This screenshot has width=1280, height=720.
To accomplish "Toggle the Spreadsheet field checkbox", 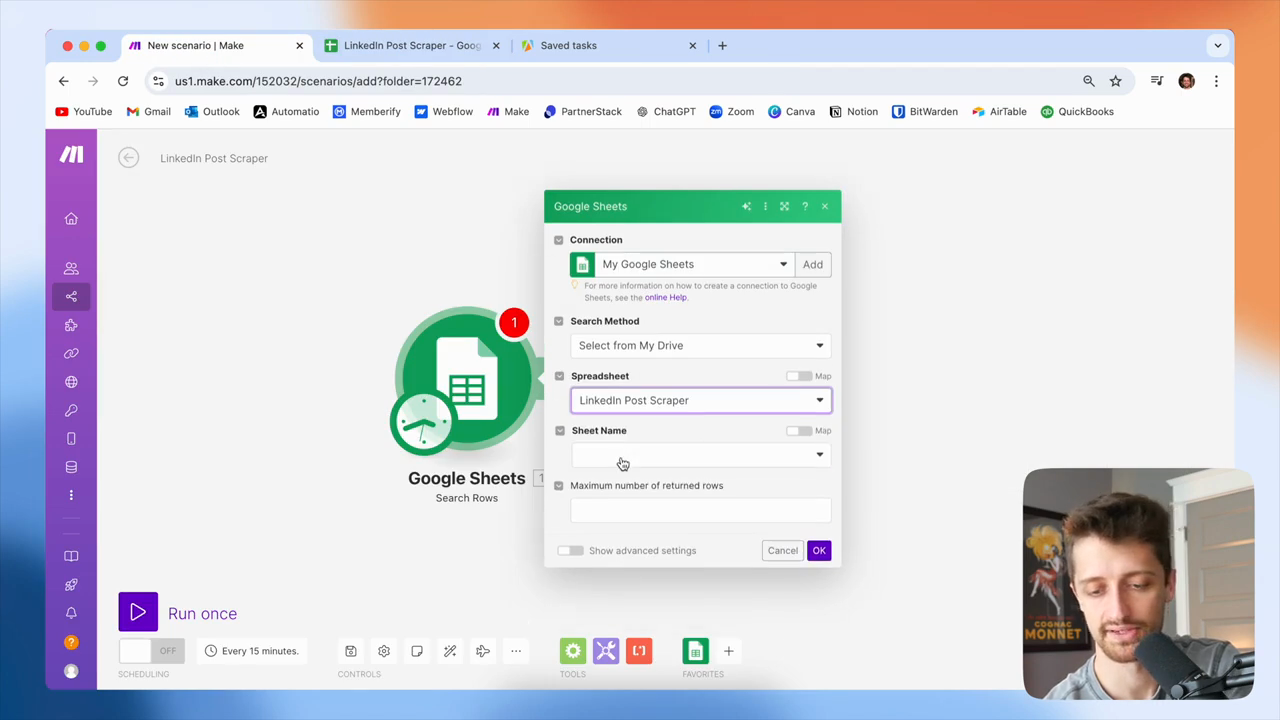I will tap(559, 376).
